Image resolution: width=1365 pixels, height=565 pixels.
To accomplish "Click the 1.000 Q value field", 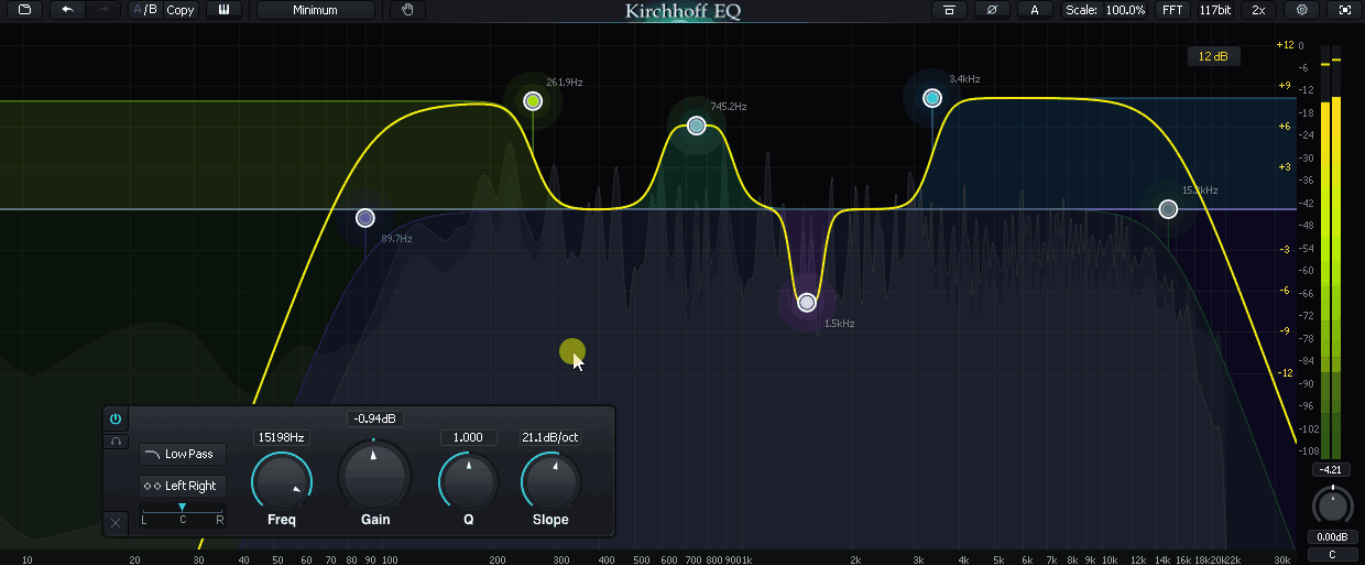I will (468, 437).
